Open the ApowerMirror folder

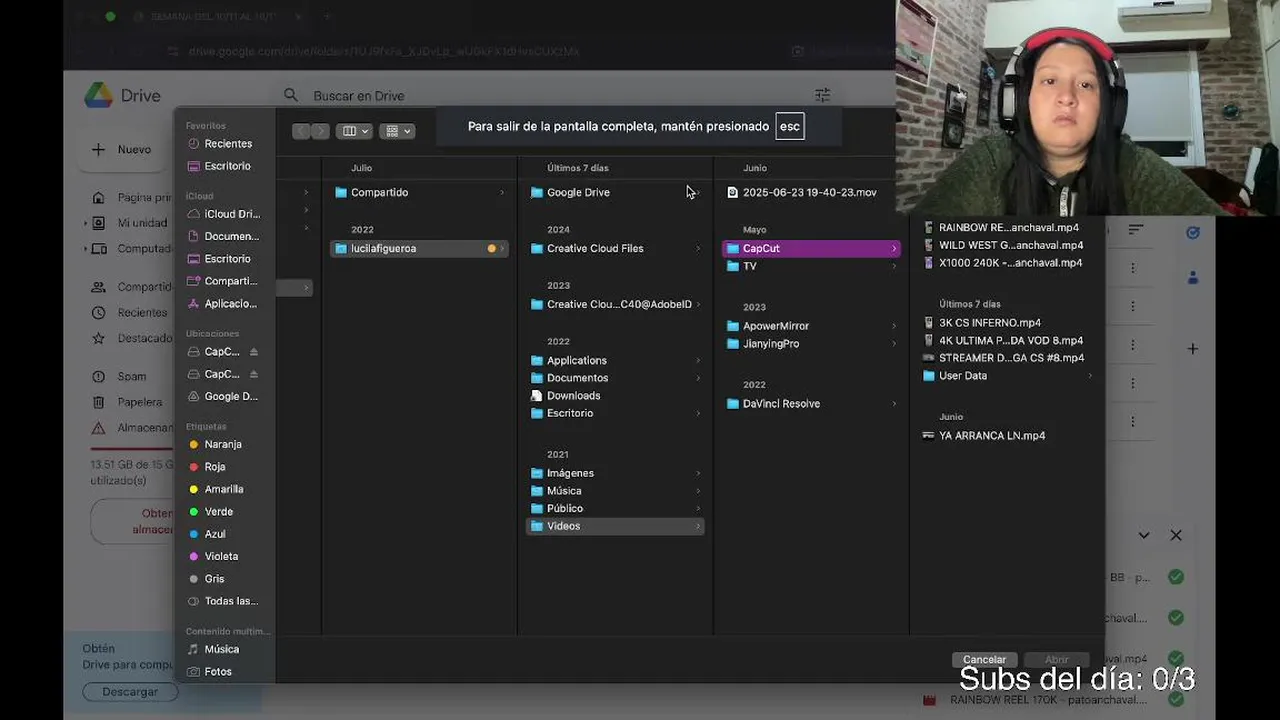pyautogui.click(x=811, y=326)
